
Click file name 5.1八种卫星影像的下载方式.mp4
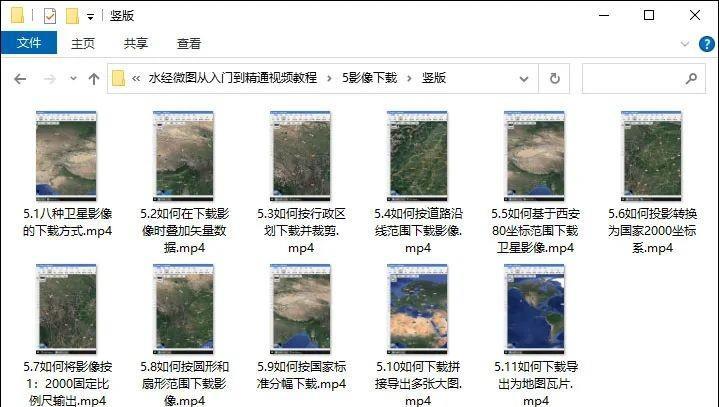pos(67,222)
